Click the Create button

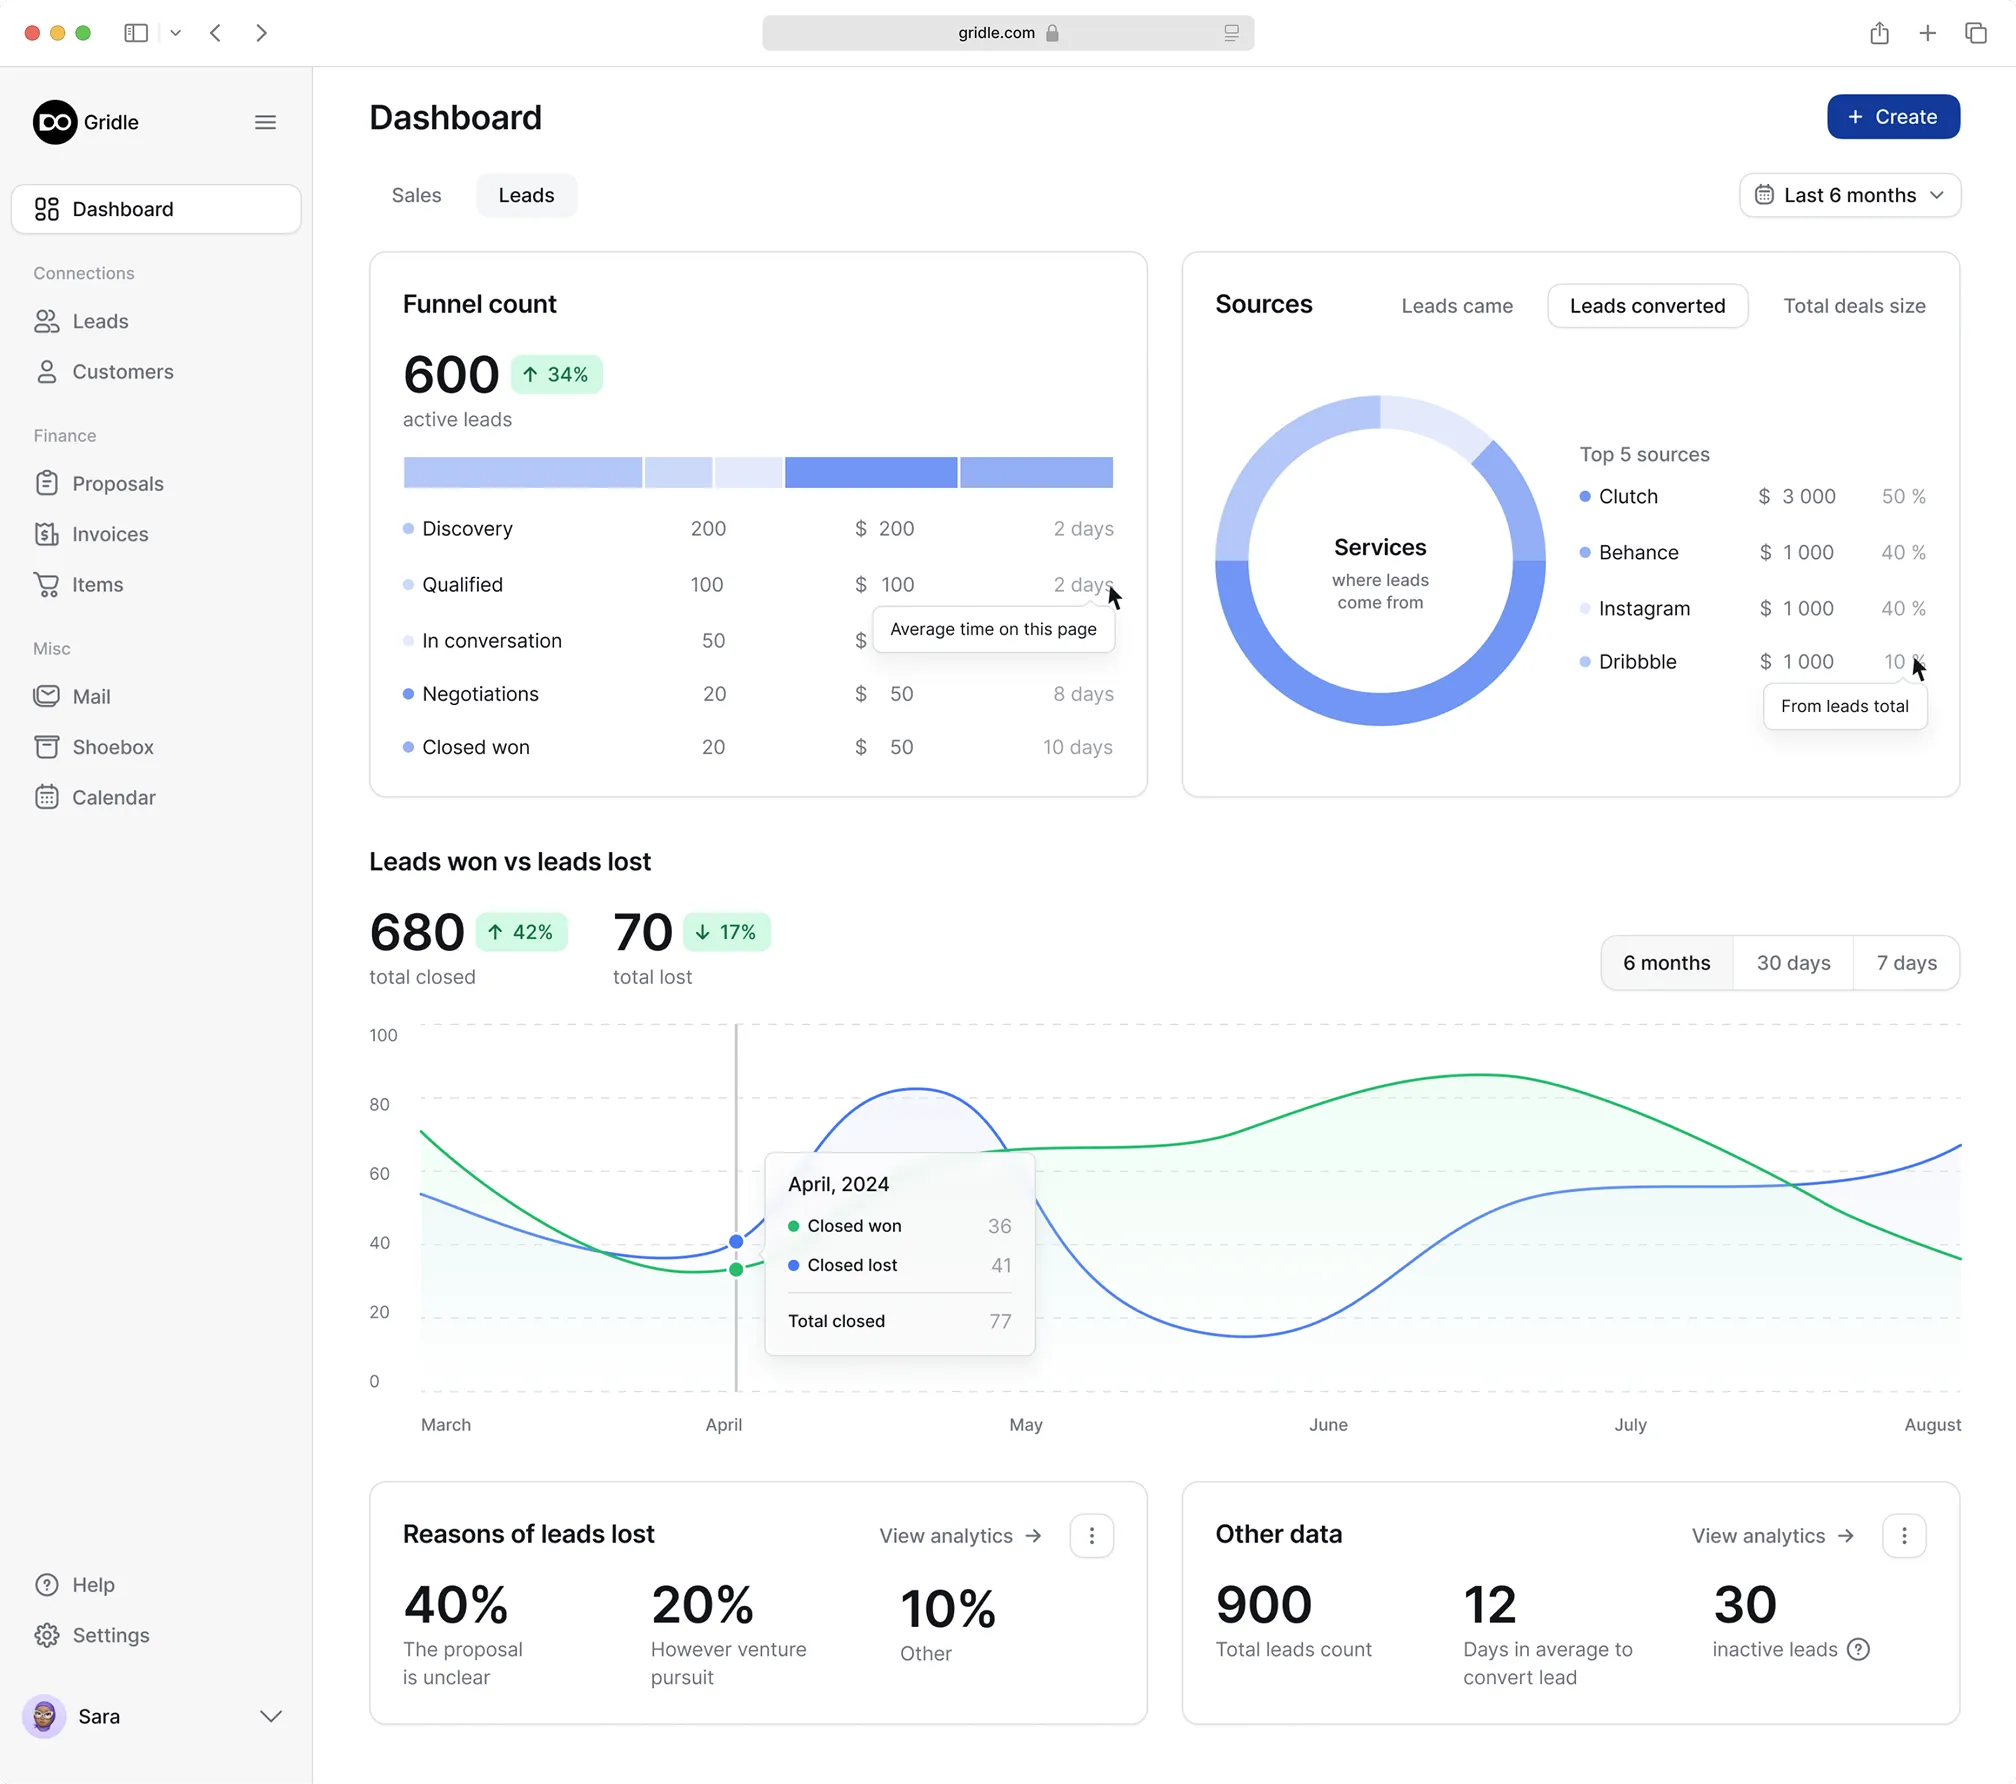pyautogui.click(x=1892, y=117)
